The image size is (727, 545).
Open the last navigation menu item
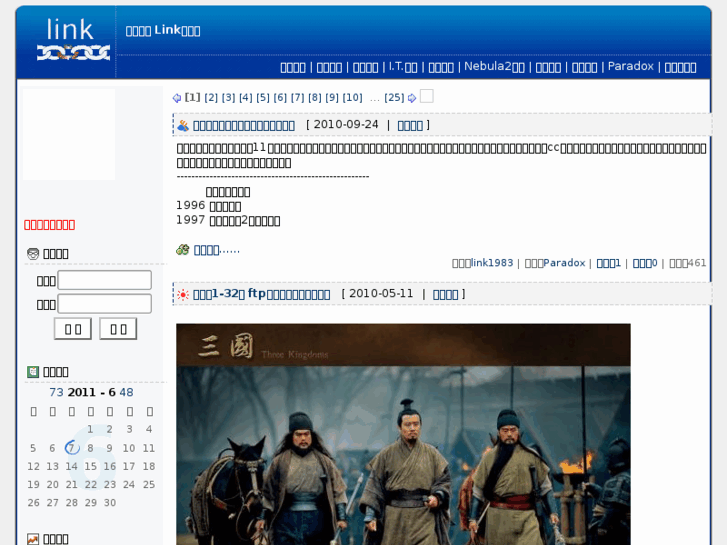point(681,67)
